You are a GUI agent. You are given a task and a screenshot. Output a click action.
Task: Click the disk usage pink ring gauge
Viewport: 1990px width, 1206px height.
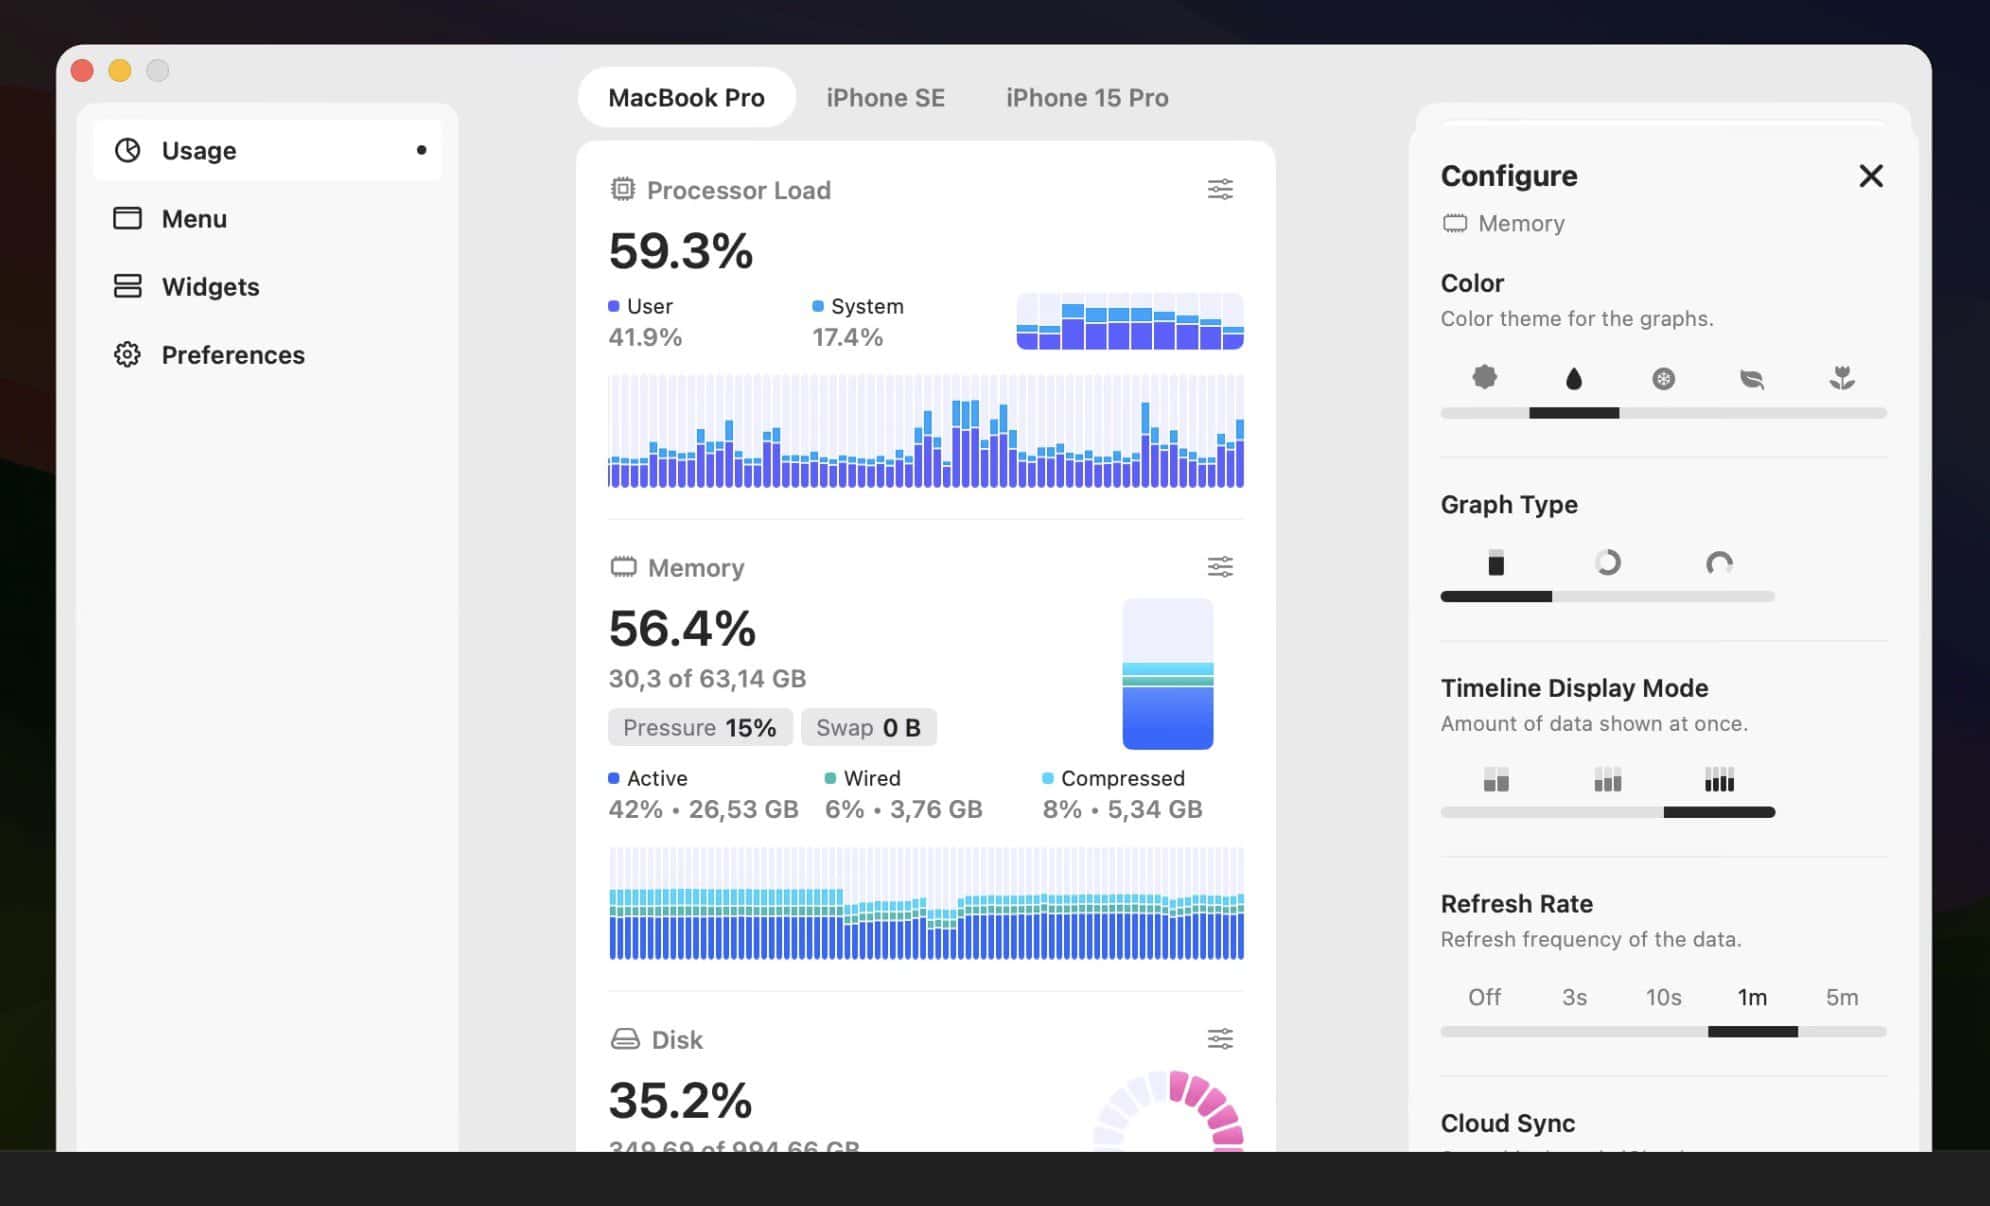[x=1168, y=1110]
